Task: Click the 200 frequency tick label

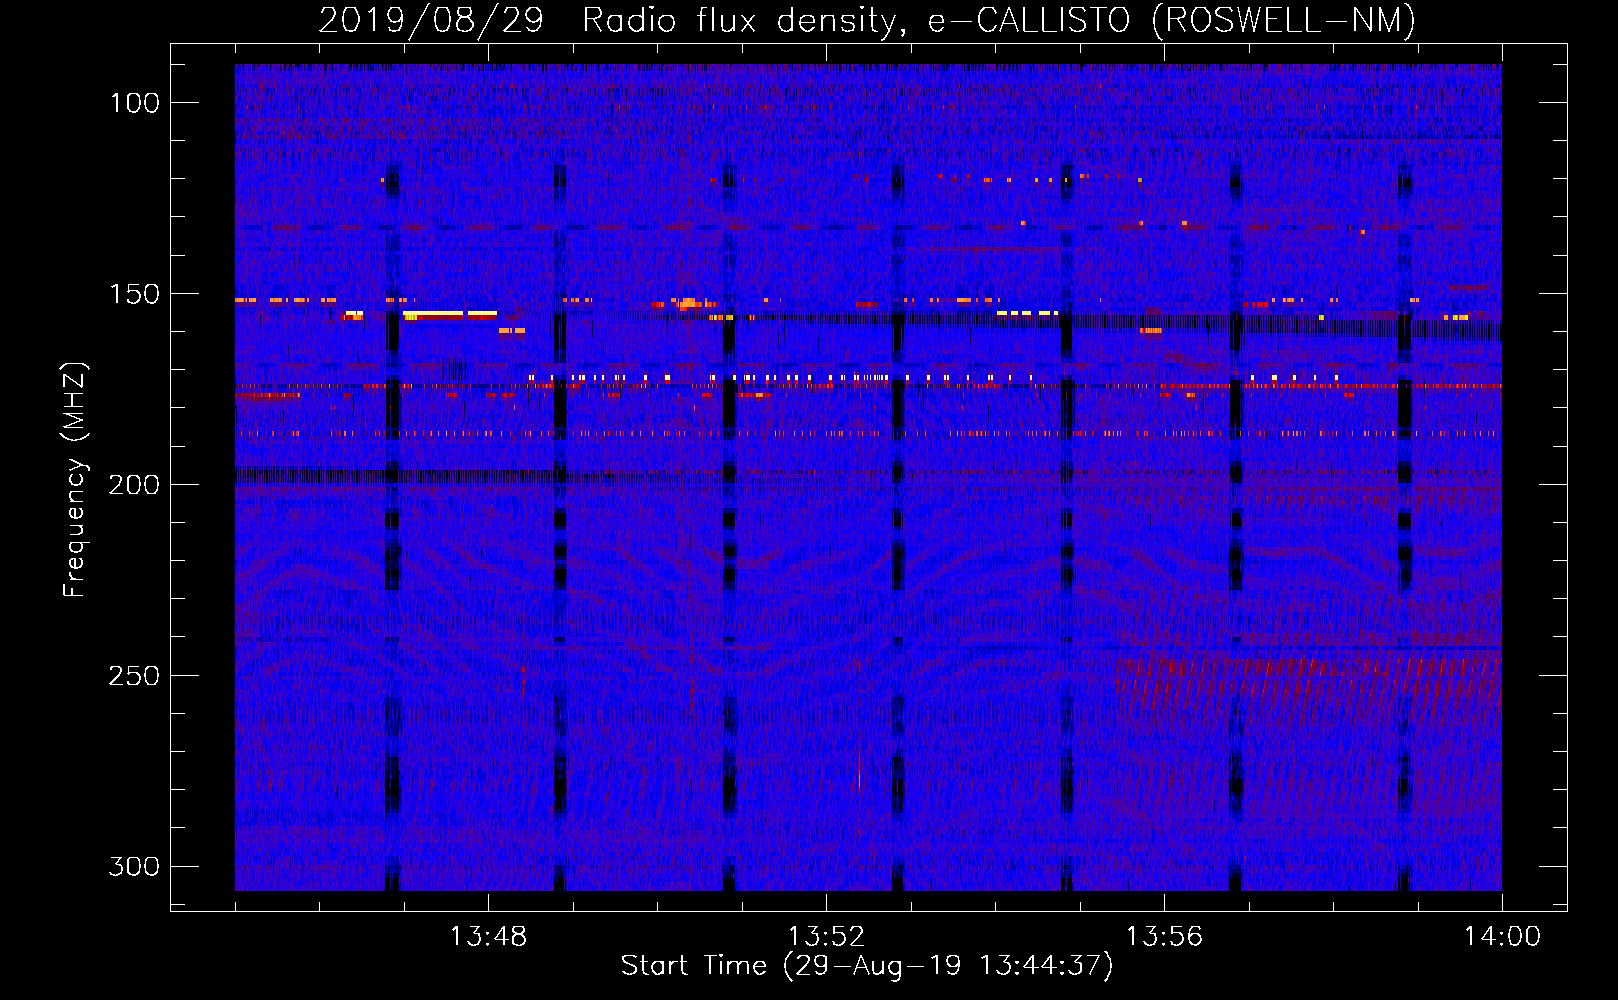Action: pos(135,485)
